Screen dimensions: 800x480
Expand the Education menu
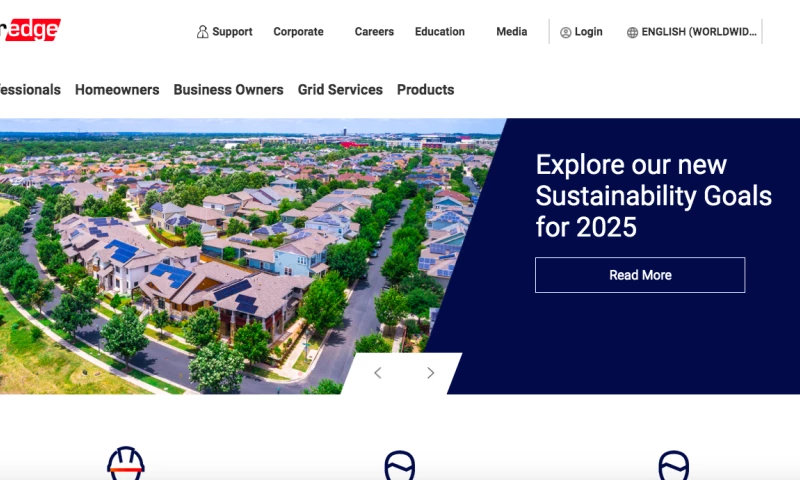(440, 32)
